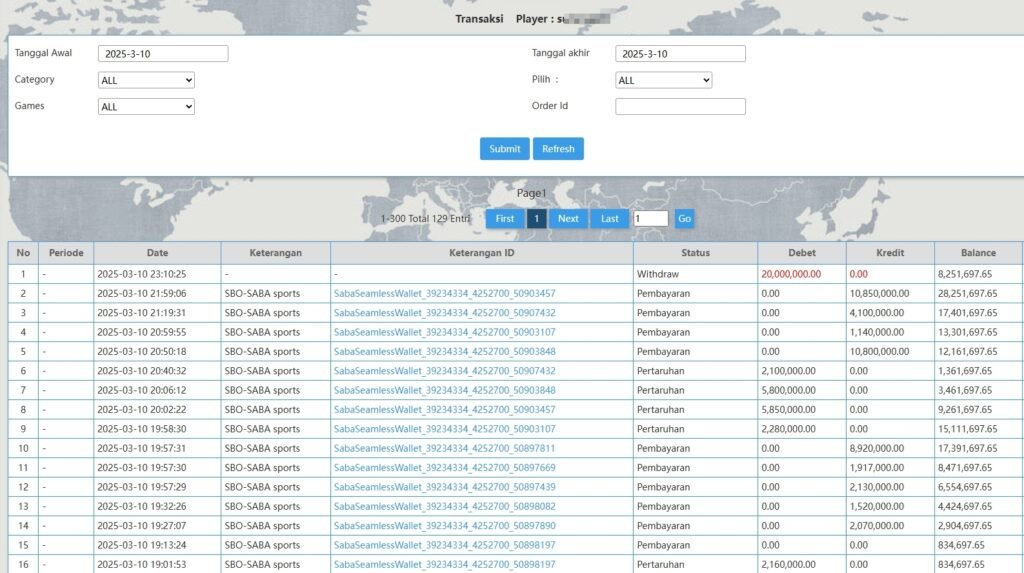
Task: Click the page number input field
Action: pyautogui.click(x=650, y=219)
